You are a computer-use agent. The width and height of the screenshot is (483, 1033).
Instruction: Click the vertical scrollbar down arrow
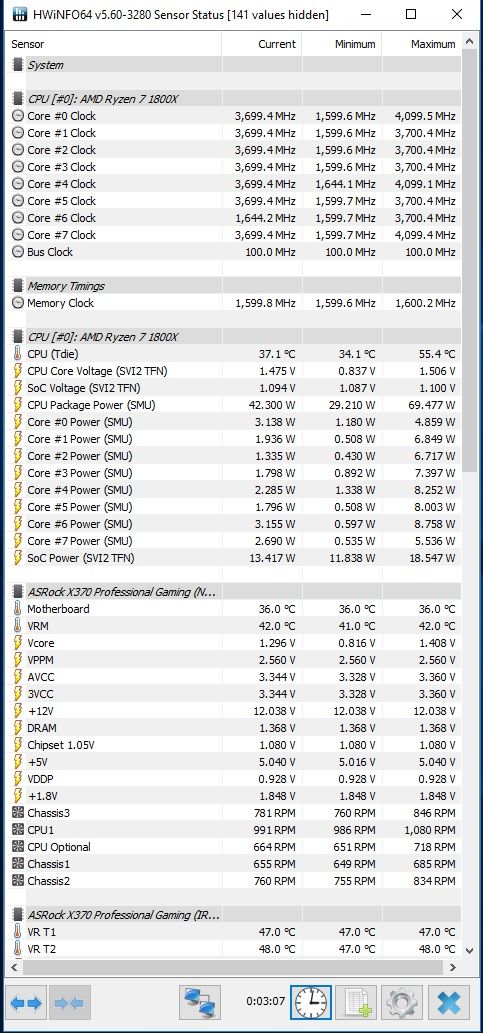coord(469,951)
